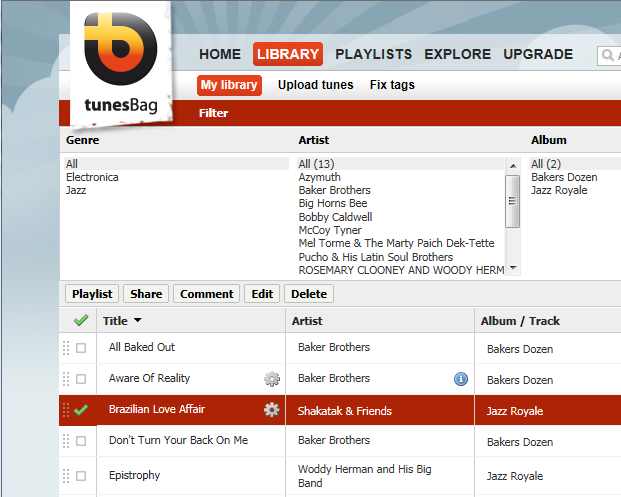Screen dimensions: 621x497
Task: Click the Playlist button
Action: 92,294
